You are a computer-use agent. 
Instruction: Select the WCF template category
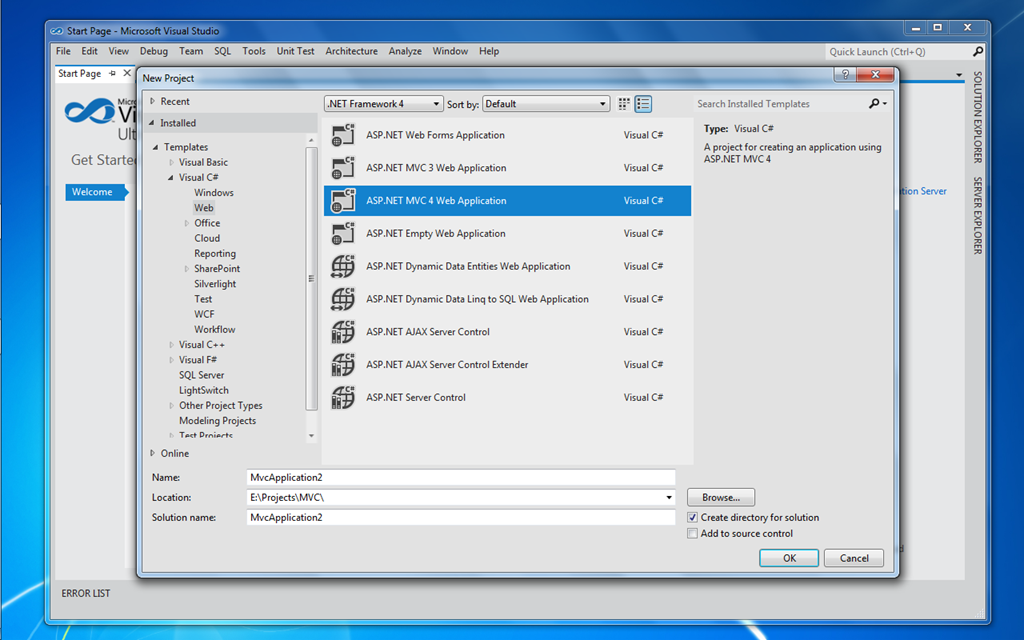(204, 314)
